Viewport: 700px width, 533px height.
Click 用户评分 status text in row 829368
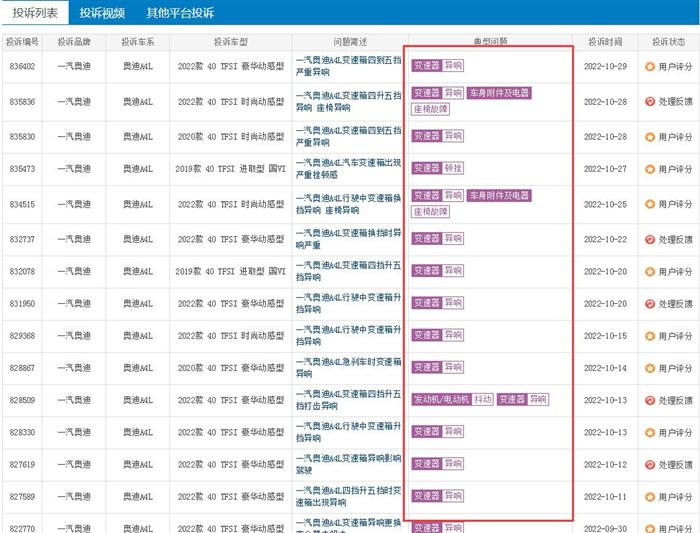pos(675,336)
